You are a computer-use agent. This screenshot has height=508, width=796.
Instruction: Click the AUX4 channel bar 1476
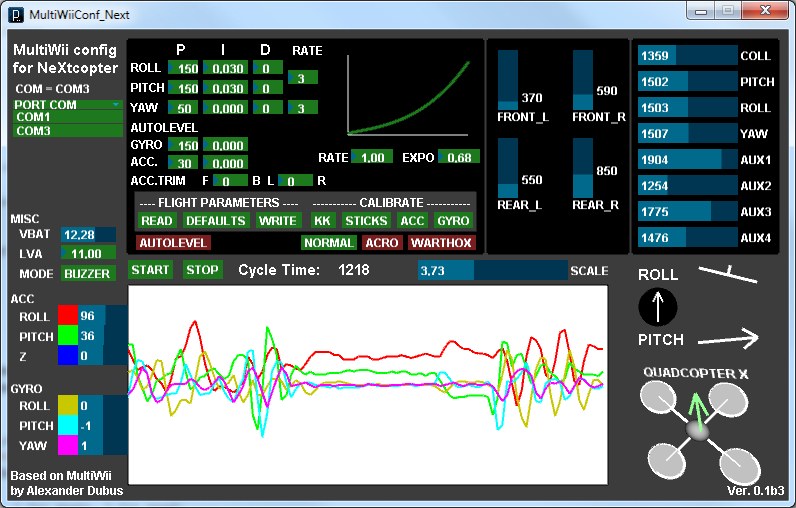click(687, 237)
